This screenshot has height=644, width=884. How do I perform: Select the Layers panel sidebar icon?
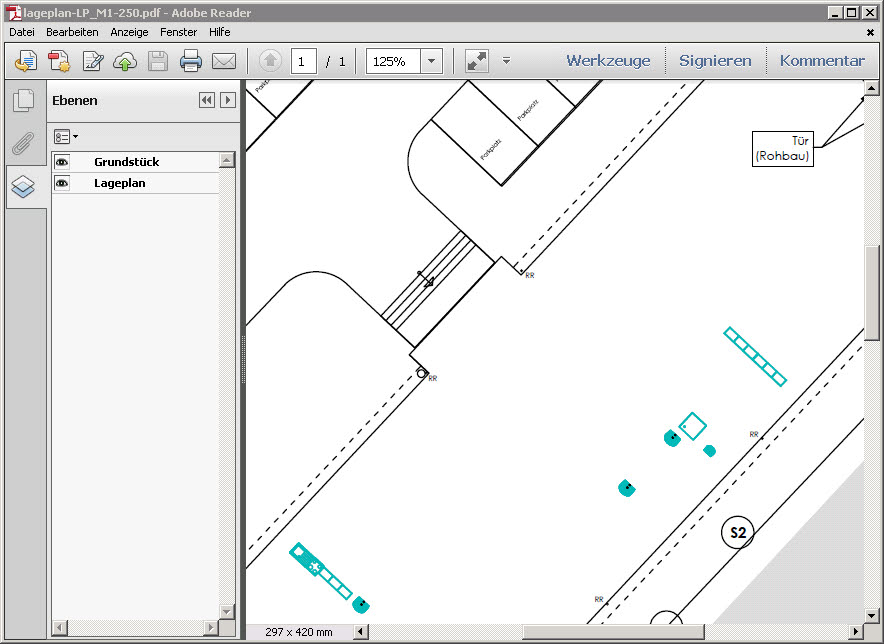pyautogui.click(x=23, y=186)
